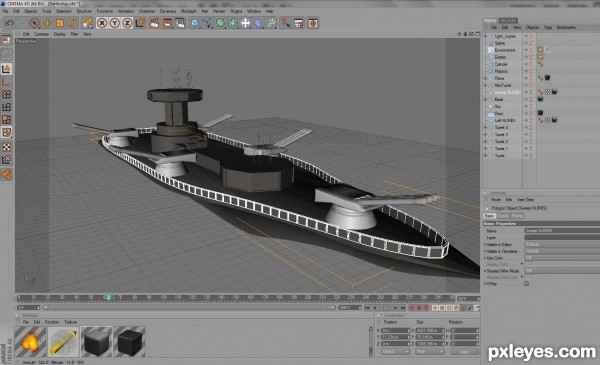Expand the Plane object
The height and width of the screenshot is (365, 600).
coord(486,78)
